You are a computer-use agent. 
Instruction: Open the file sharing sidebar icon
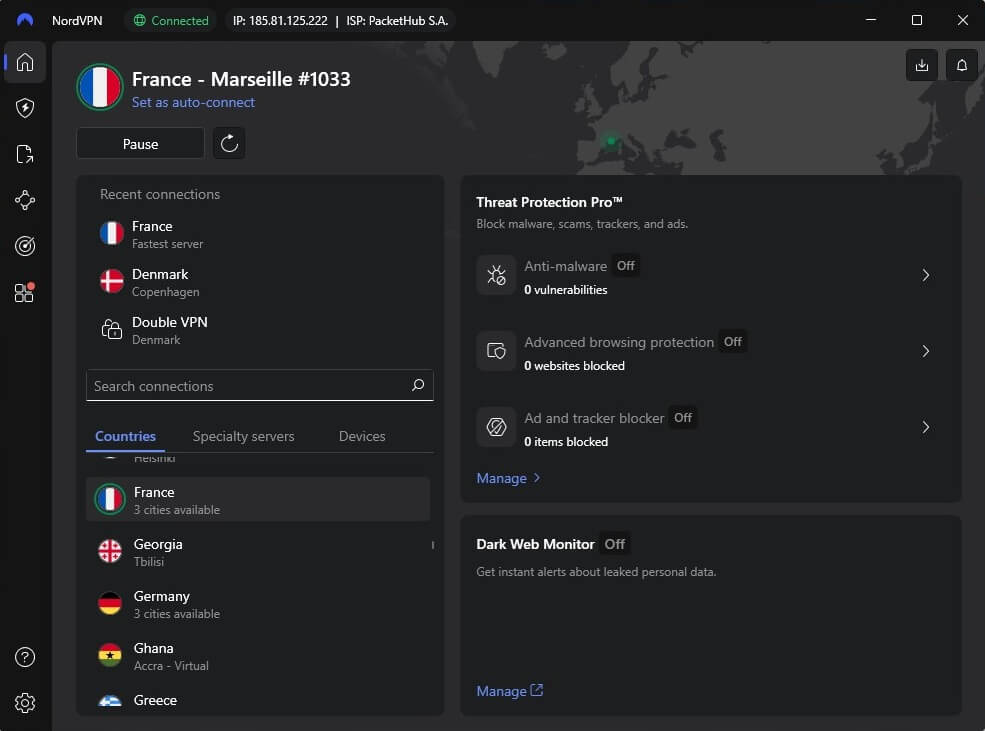25,154
